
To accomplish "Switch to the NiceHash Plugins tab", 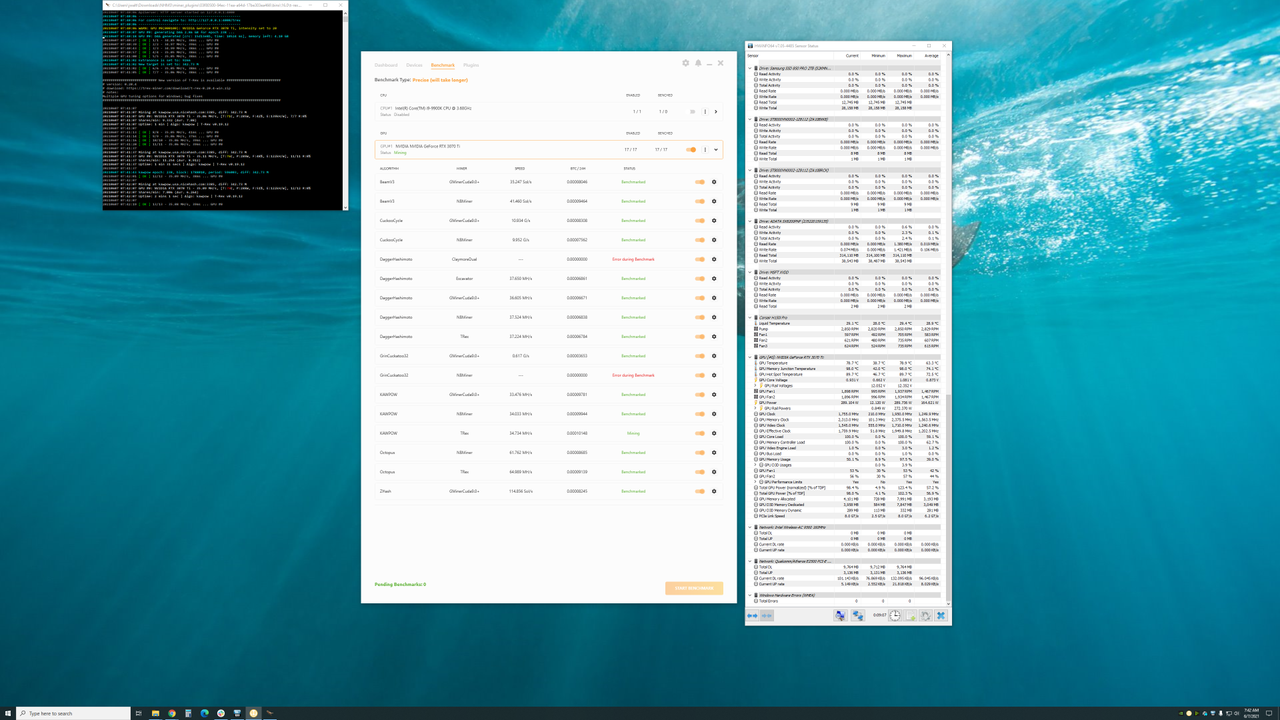I will tap(471, 65).
